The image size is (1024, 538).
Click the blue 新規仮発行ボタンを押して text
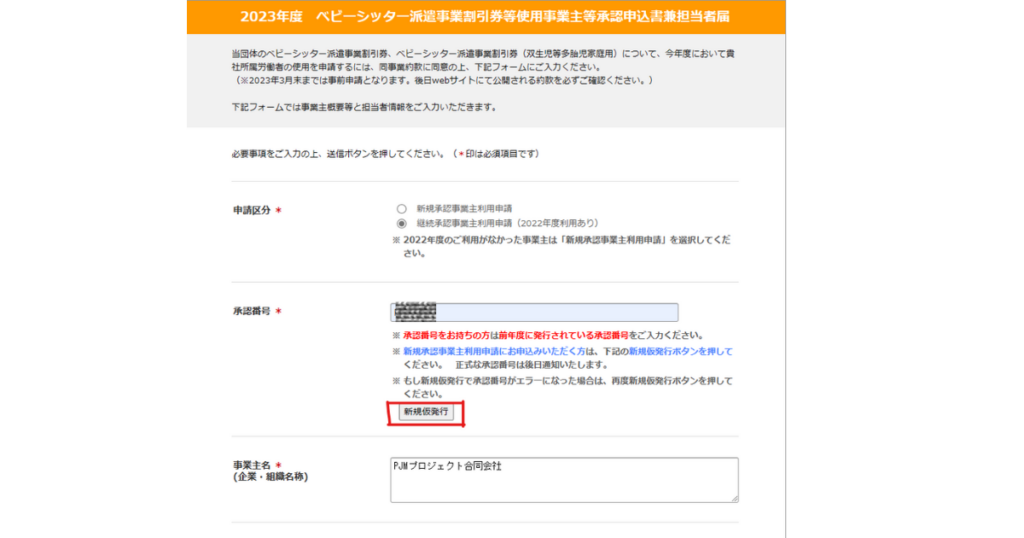(x=680, y=352)
